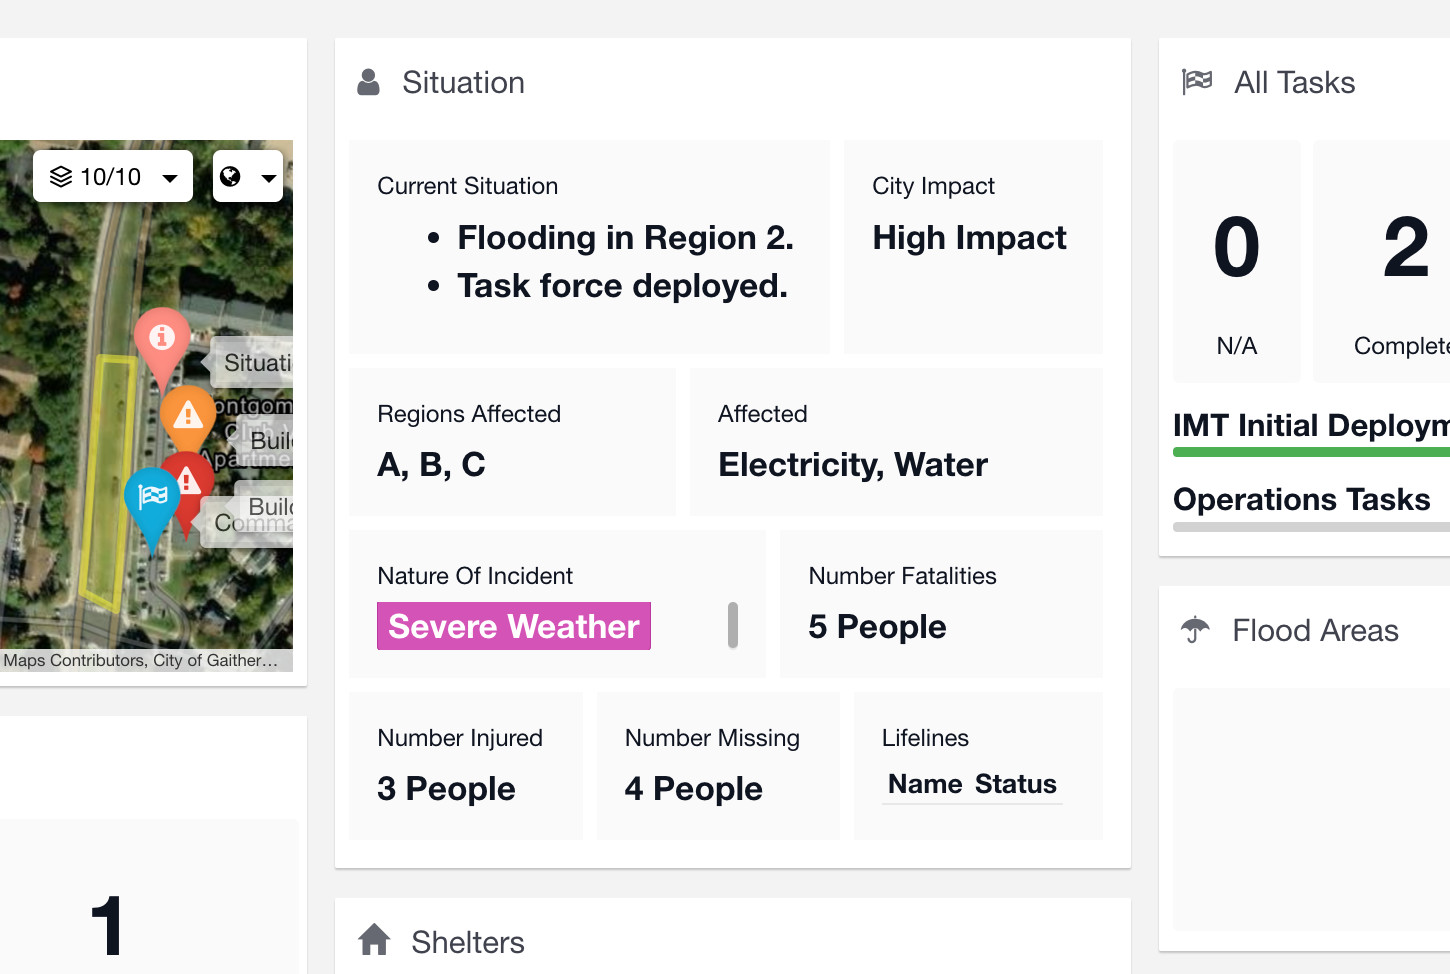The width and height of the screenshot is (1450, 974).
Task: Click the Situation person icon
Action: coord(368,82)
